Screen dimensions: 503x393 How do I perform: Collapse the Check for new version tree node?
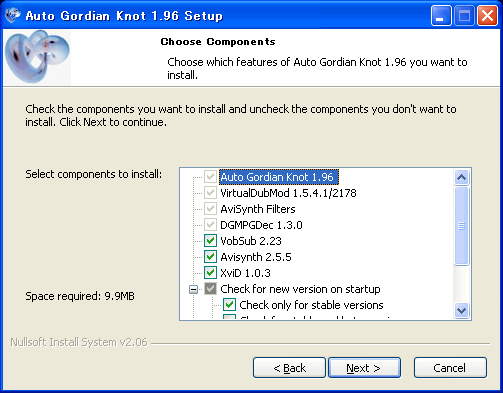193,289
